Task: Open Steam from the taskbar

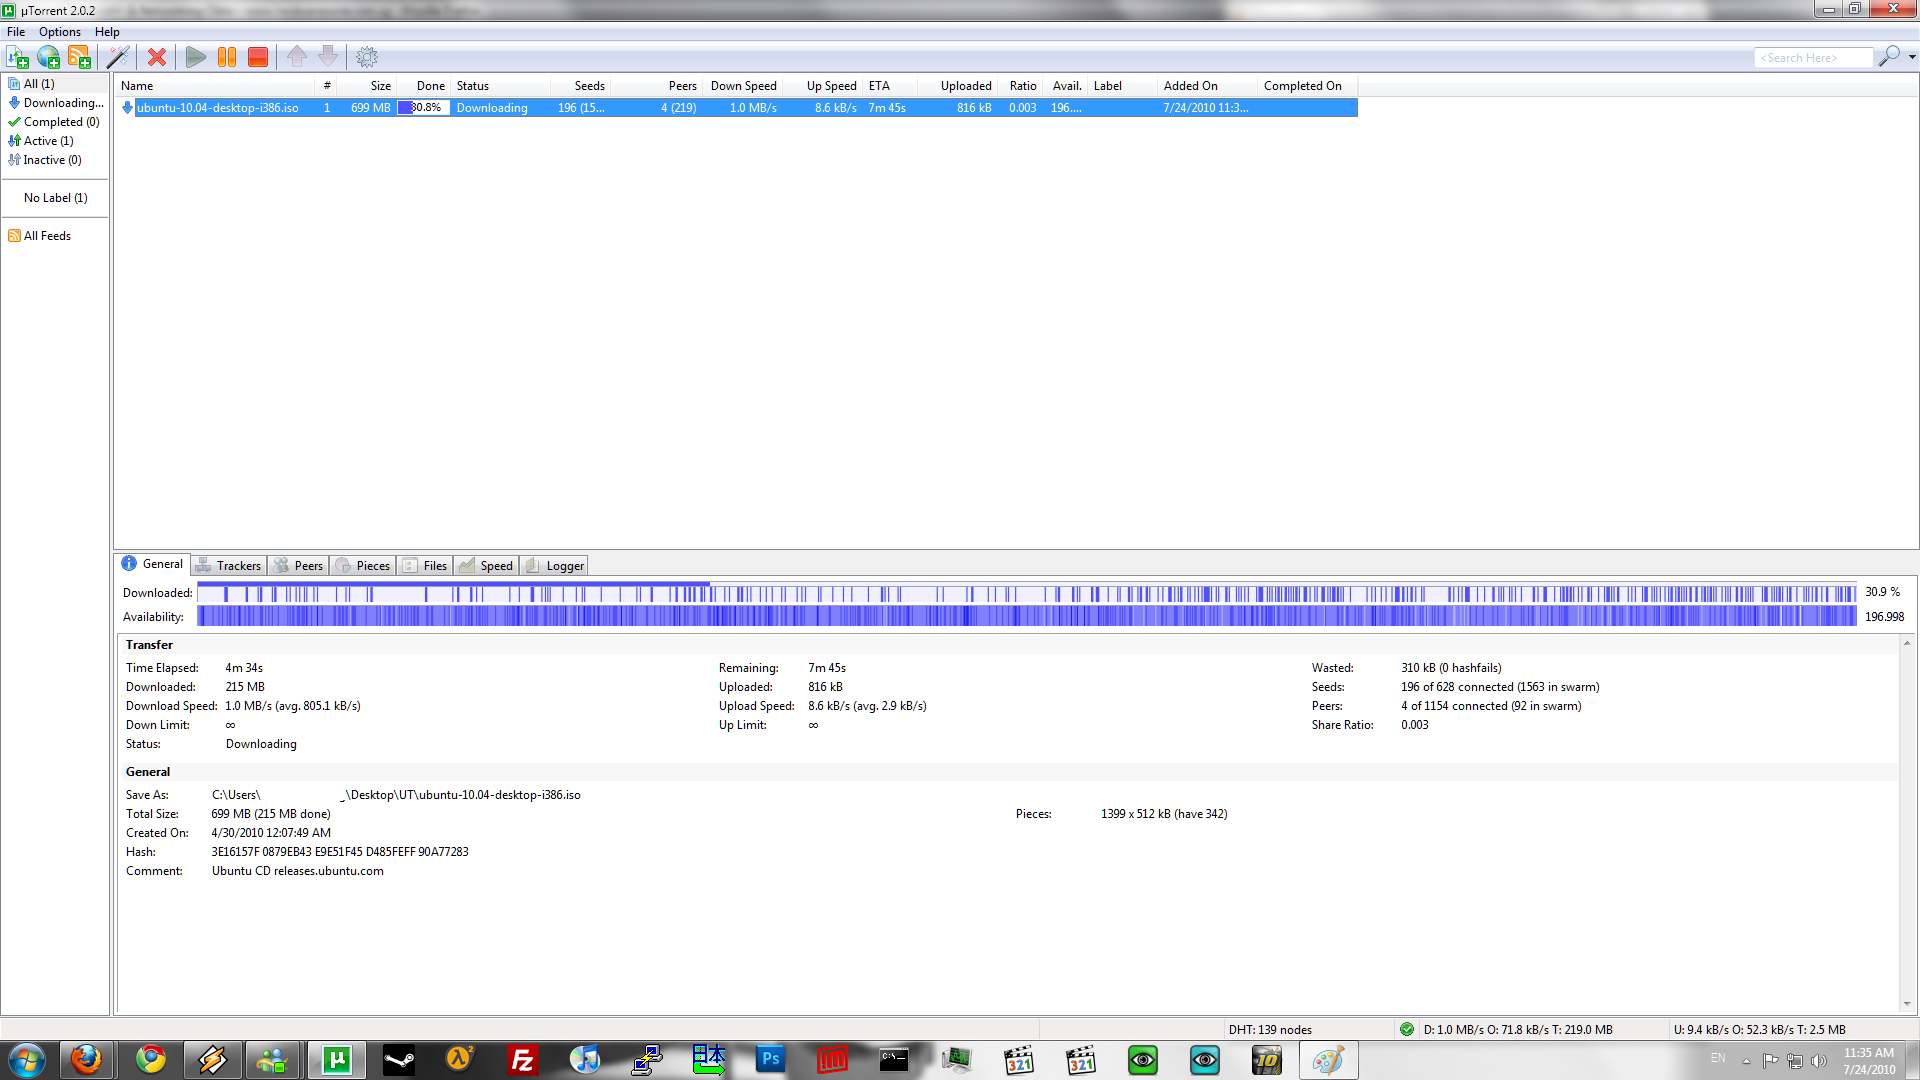Action: (399, 1060)
